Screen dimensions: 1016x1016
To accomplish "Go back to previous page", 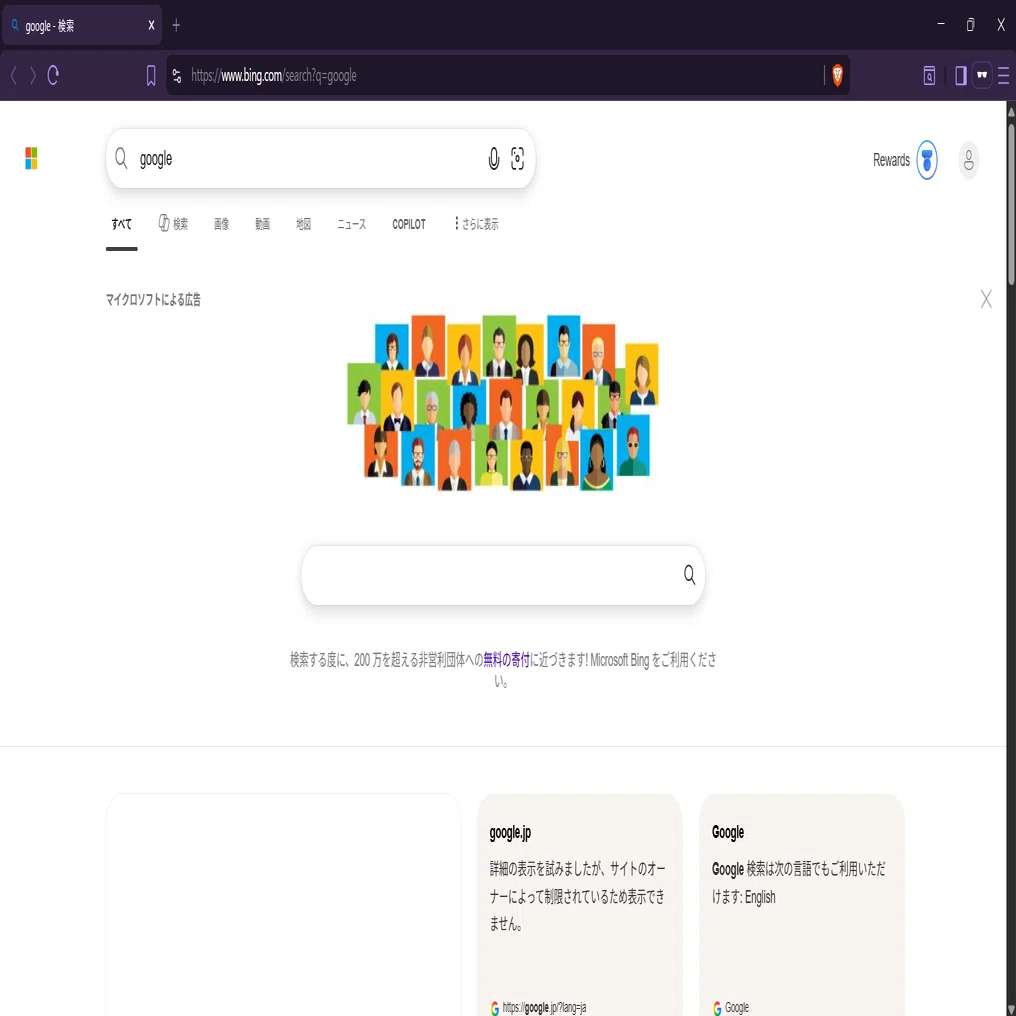I will (14, 76).
